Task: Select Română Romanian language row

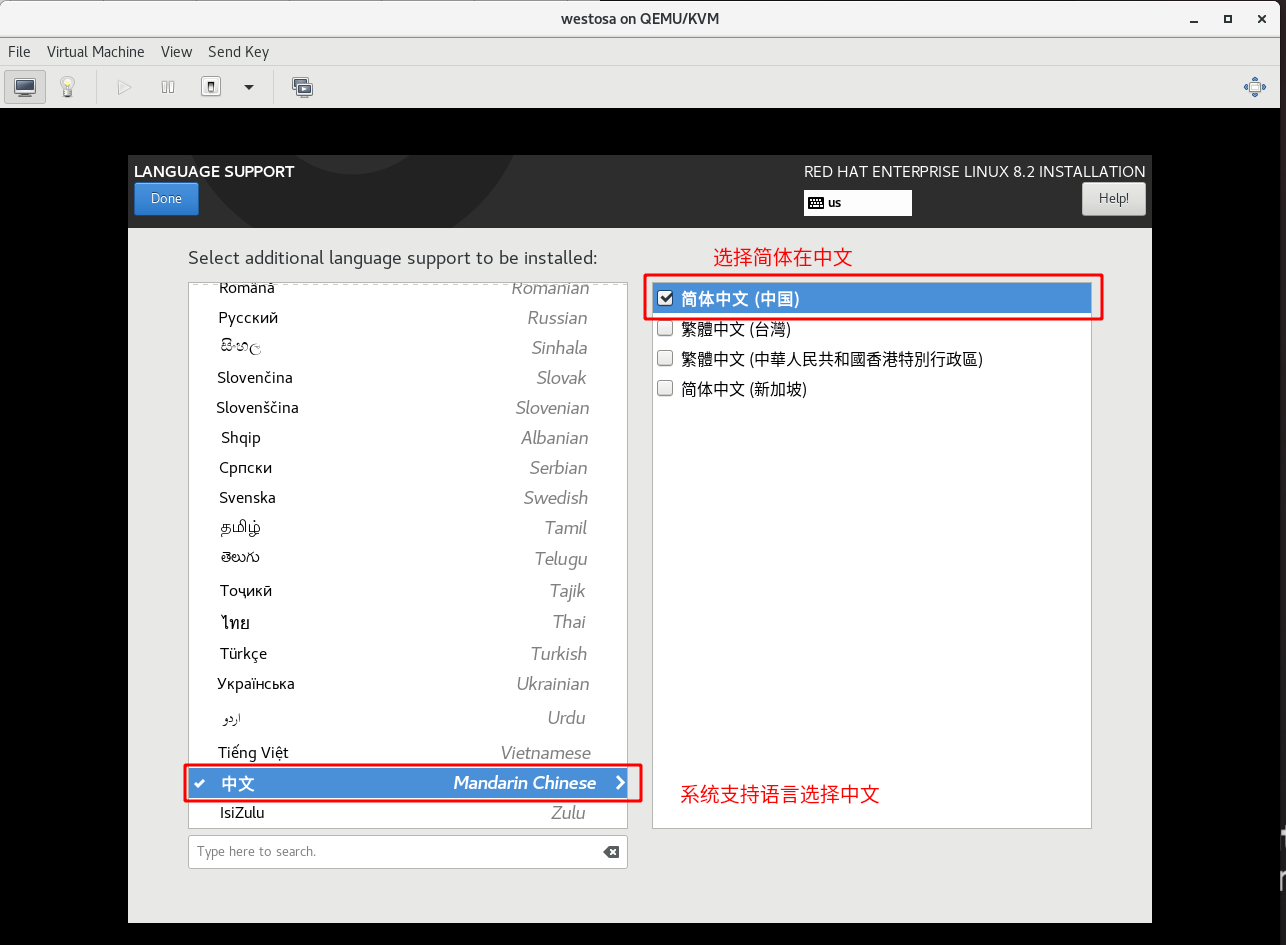Action: (x=408, y=290)
